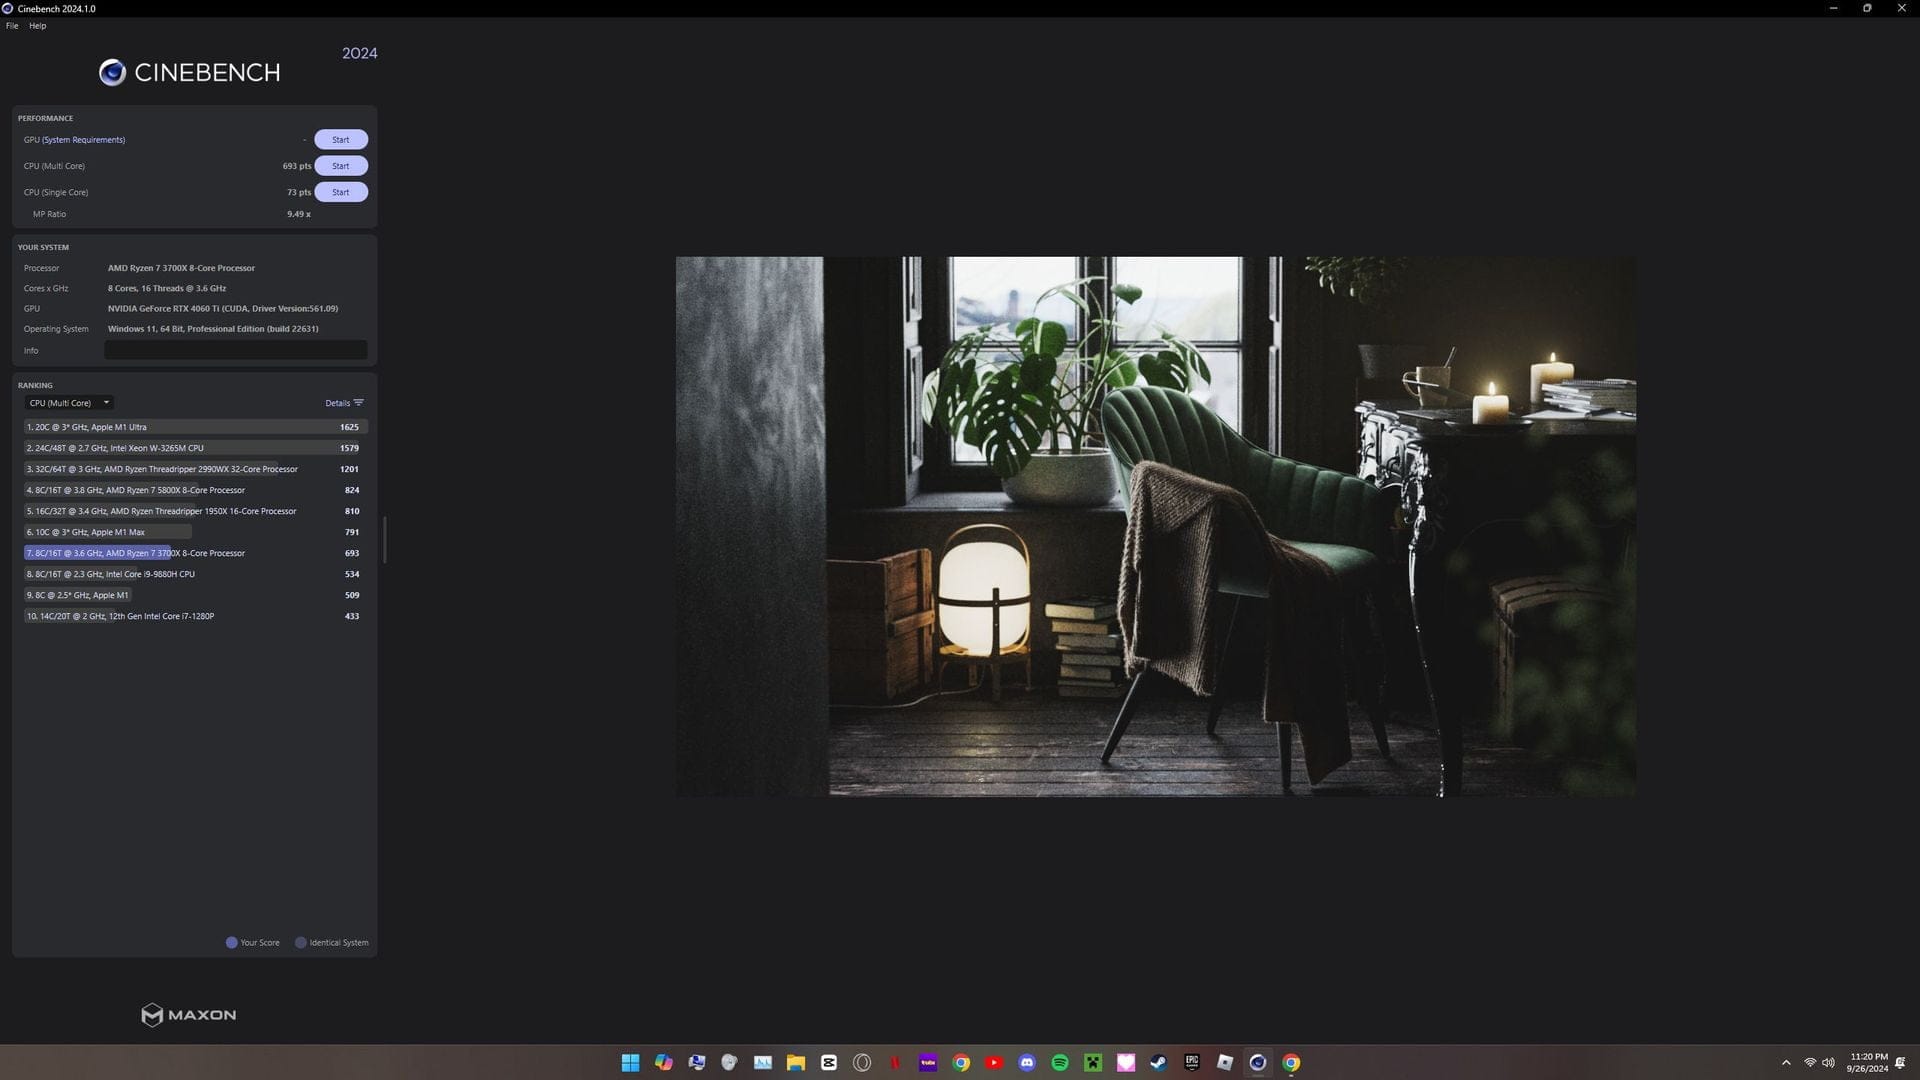
Task: Open the Windows Start menu
Action: tap(630, 1063)
